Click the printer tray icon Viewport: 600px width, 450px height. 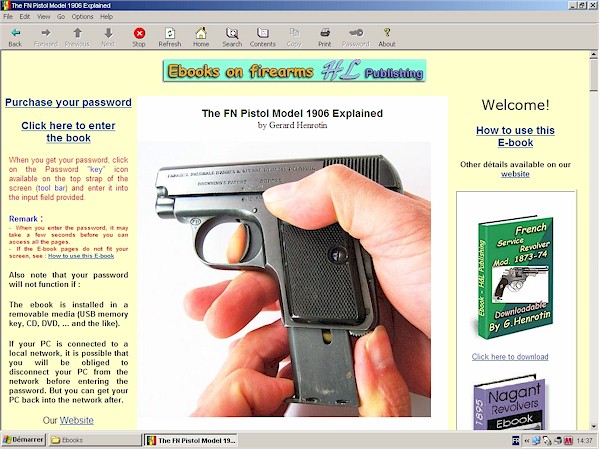(558, 441)
